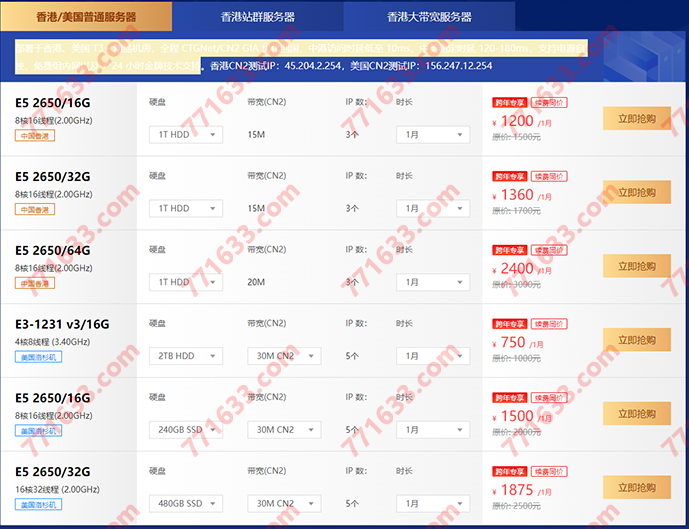Click the 原价: 3000元 strikethrough price
The image size is (689, 529).
[516, 285]
